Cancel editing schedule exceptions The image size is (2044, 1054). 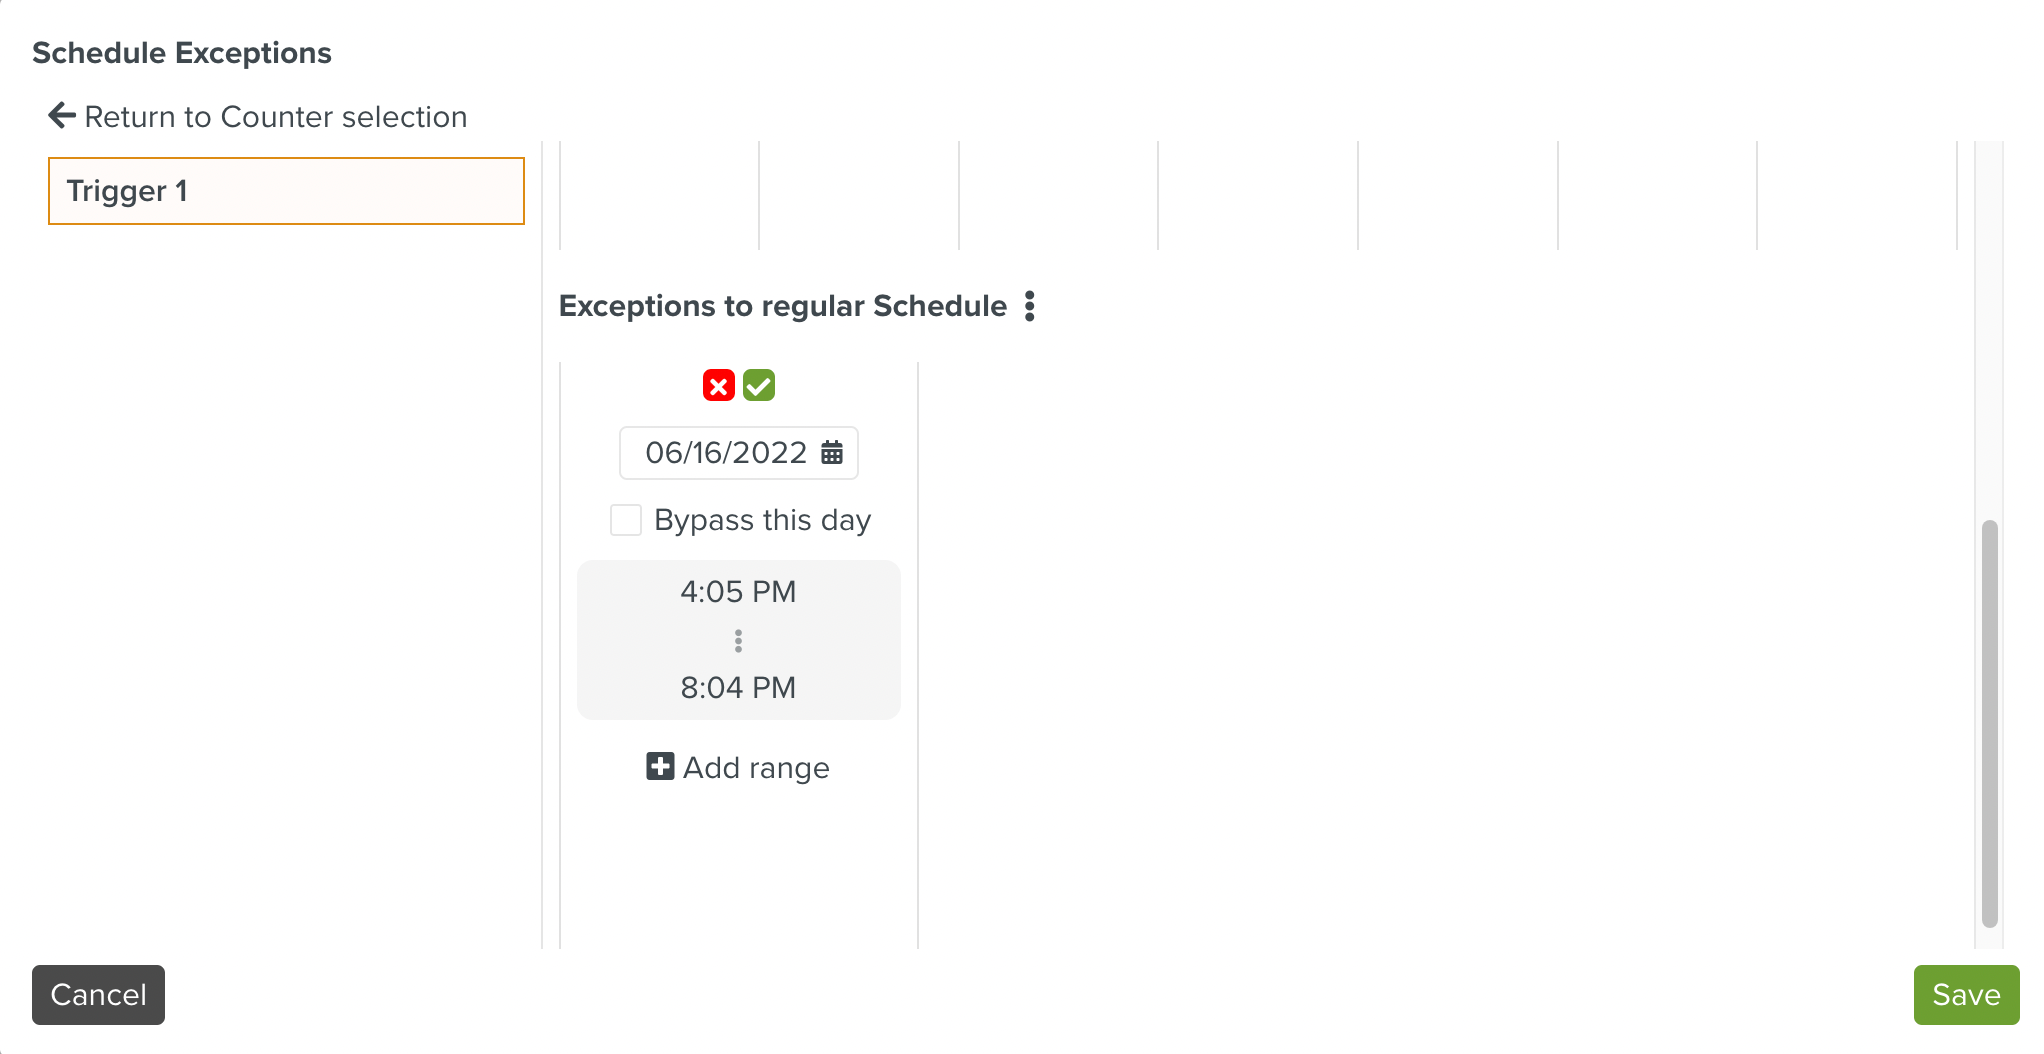tap(99, 995)
